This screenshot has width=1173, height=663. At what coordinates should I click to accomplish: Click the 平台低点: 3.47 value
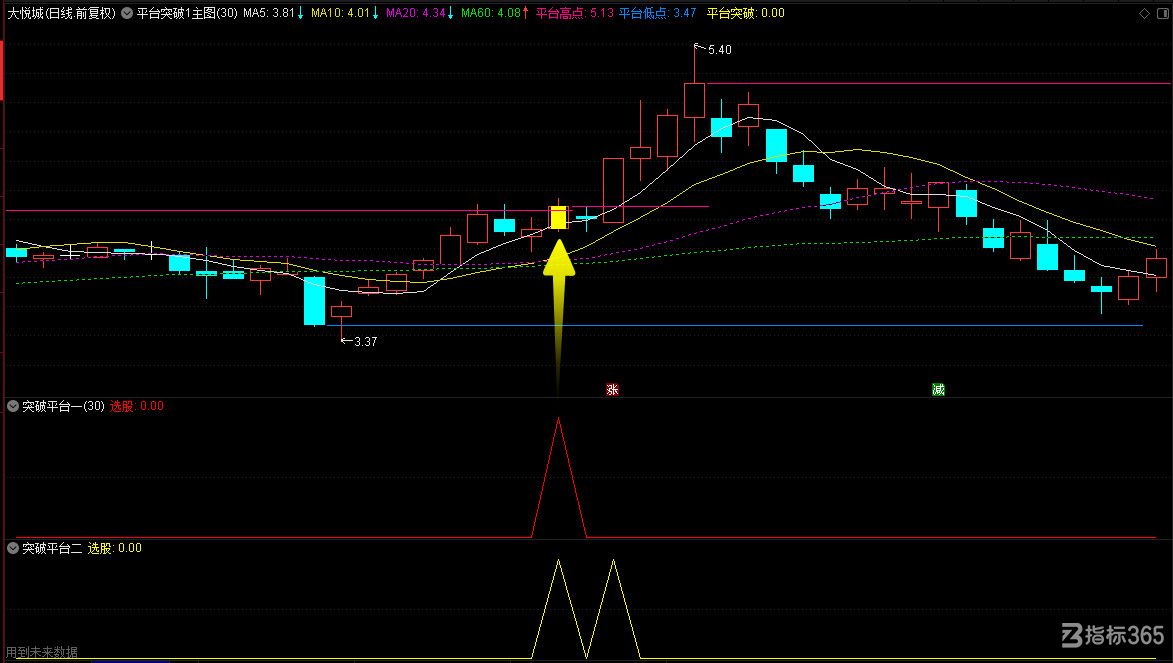[x=657, y=13]
